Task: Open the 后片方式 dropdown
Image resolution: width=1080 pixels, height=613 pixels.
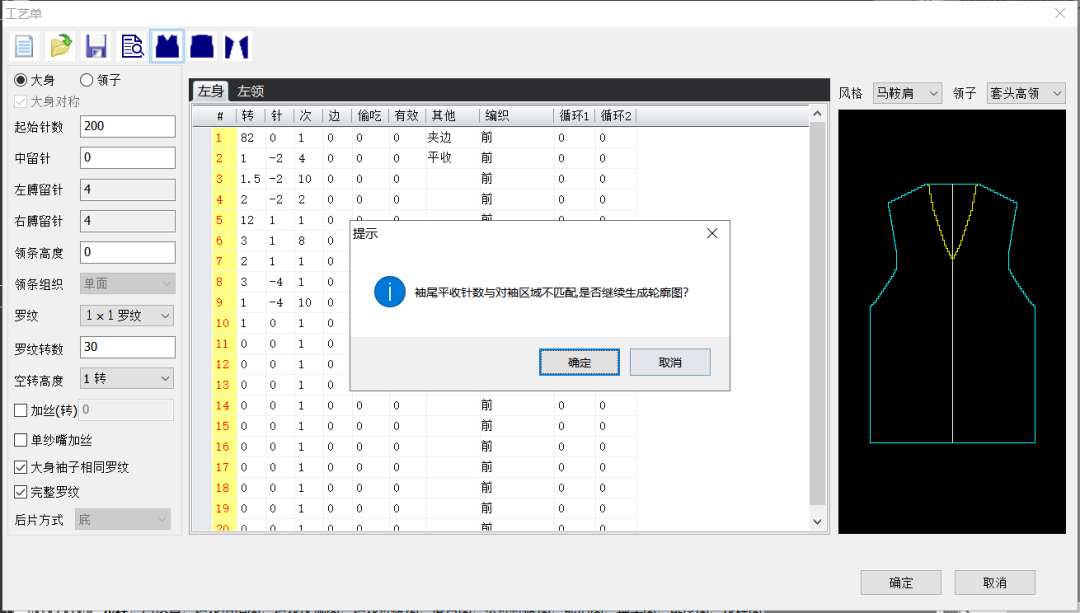Action: [123, 519]
